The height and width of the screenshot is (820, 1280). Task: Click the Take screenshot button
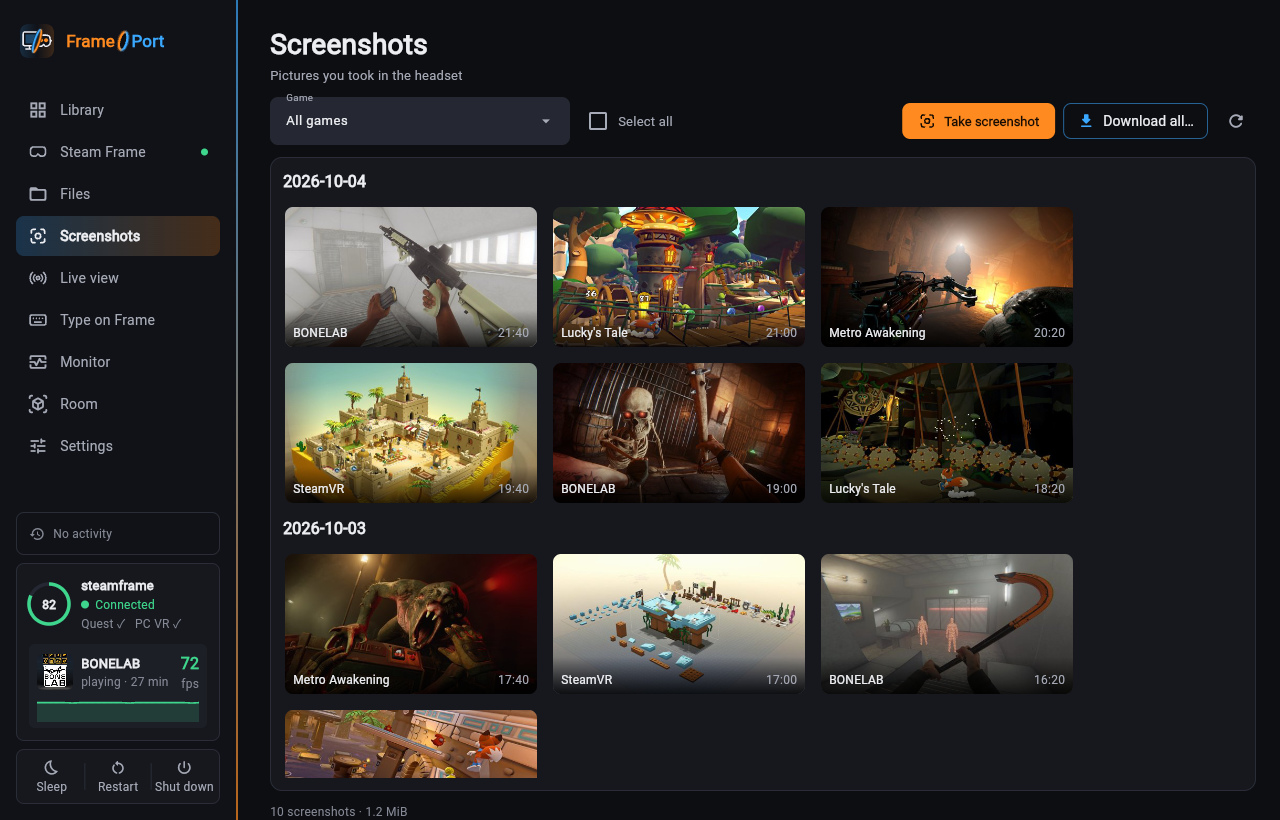[978, 121]
